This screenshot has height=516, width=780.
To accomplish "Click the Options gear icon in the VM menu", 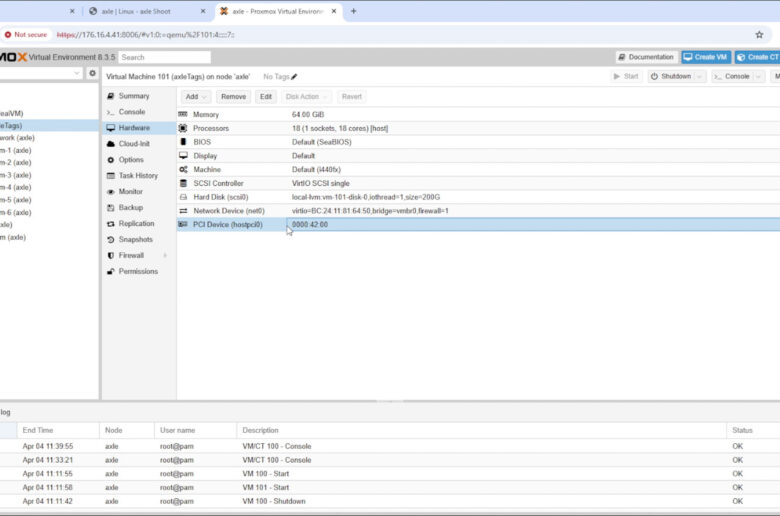I will tap(110, 160).
